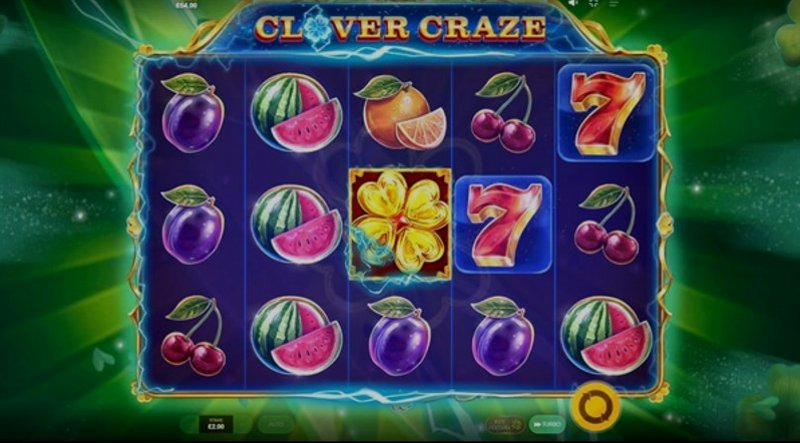
Task: Click the balance amount at top
Action: [186, 5]
